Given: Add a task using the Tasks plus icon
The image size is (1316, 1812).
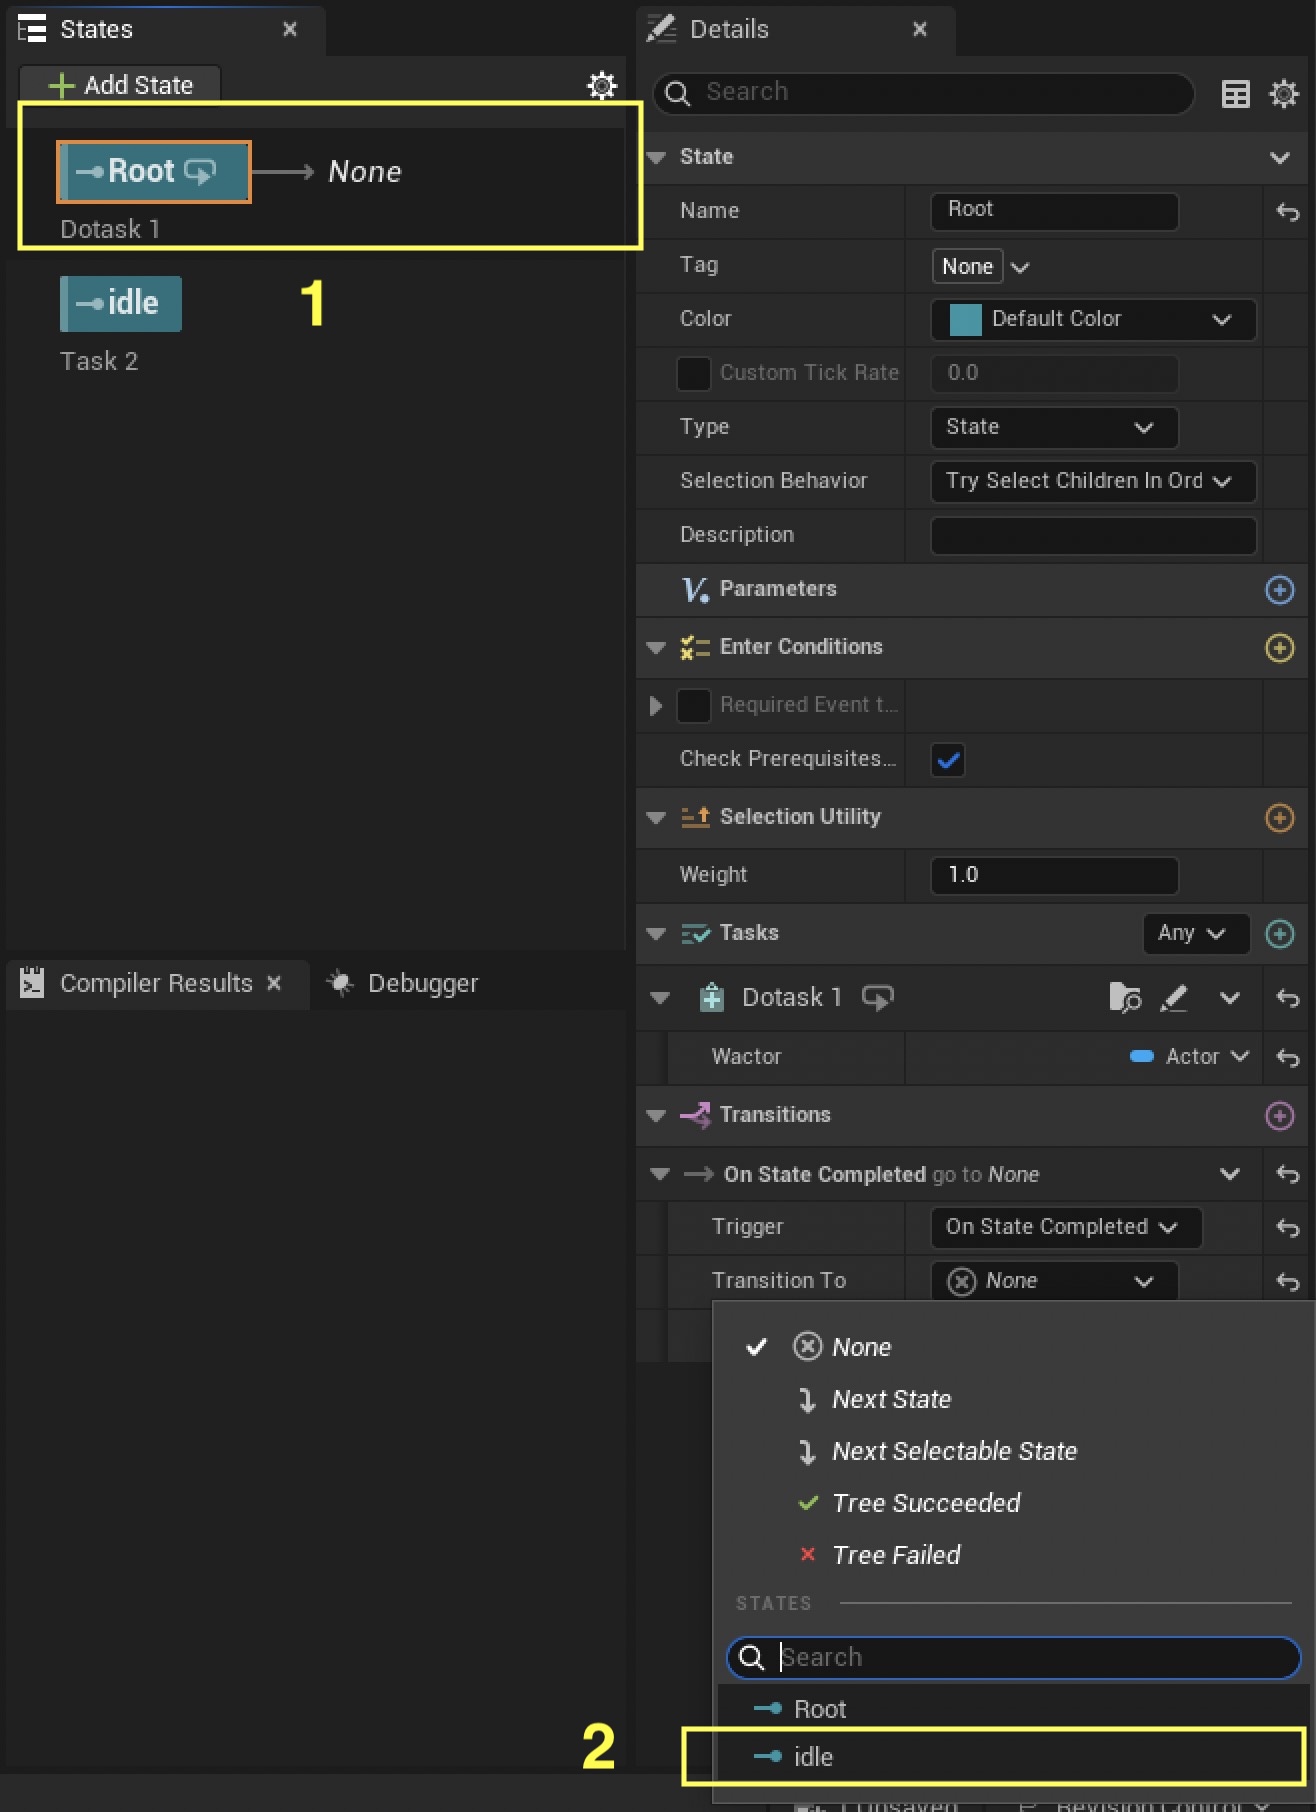Looking at the screenshot, I should [x=1279, y=934].
